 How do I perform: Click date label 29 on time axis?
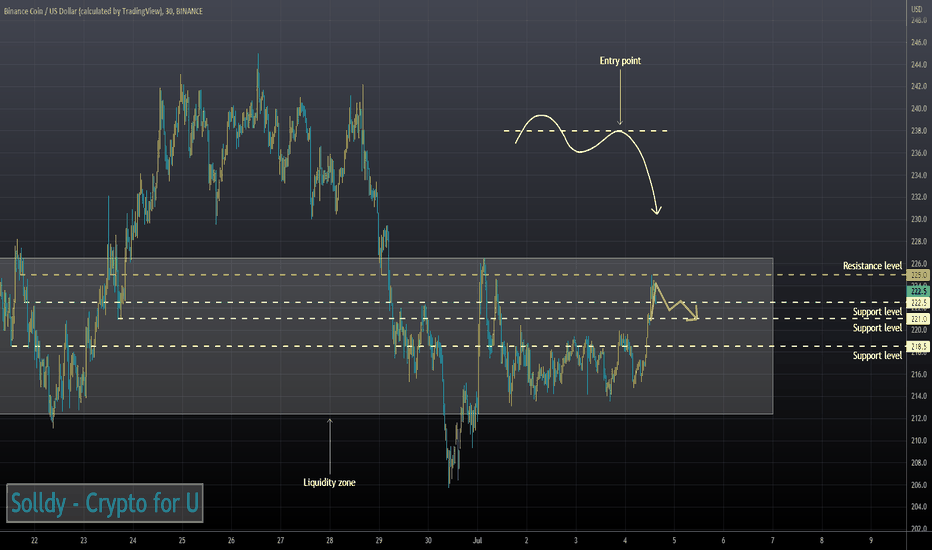click(379, 540)
